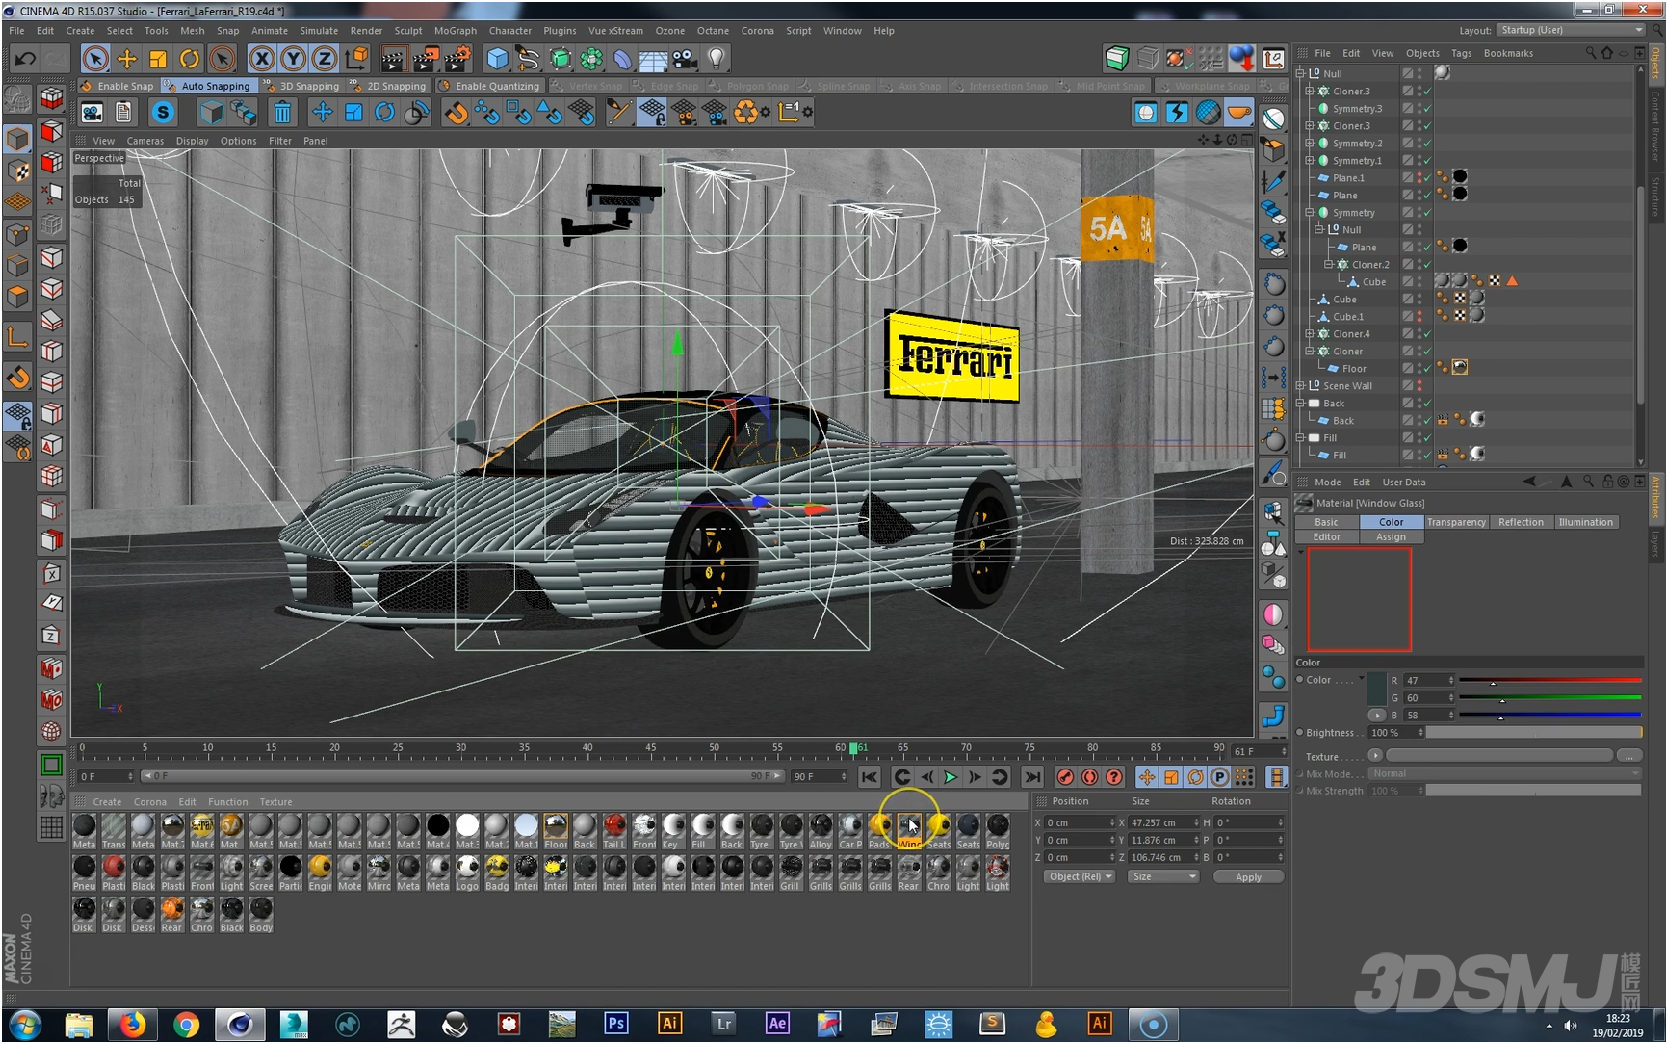Open the Octane menu

pyautogui.click(x=712, y=31)
